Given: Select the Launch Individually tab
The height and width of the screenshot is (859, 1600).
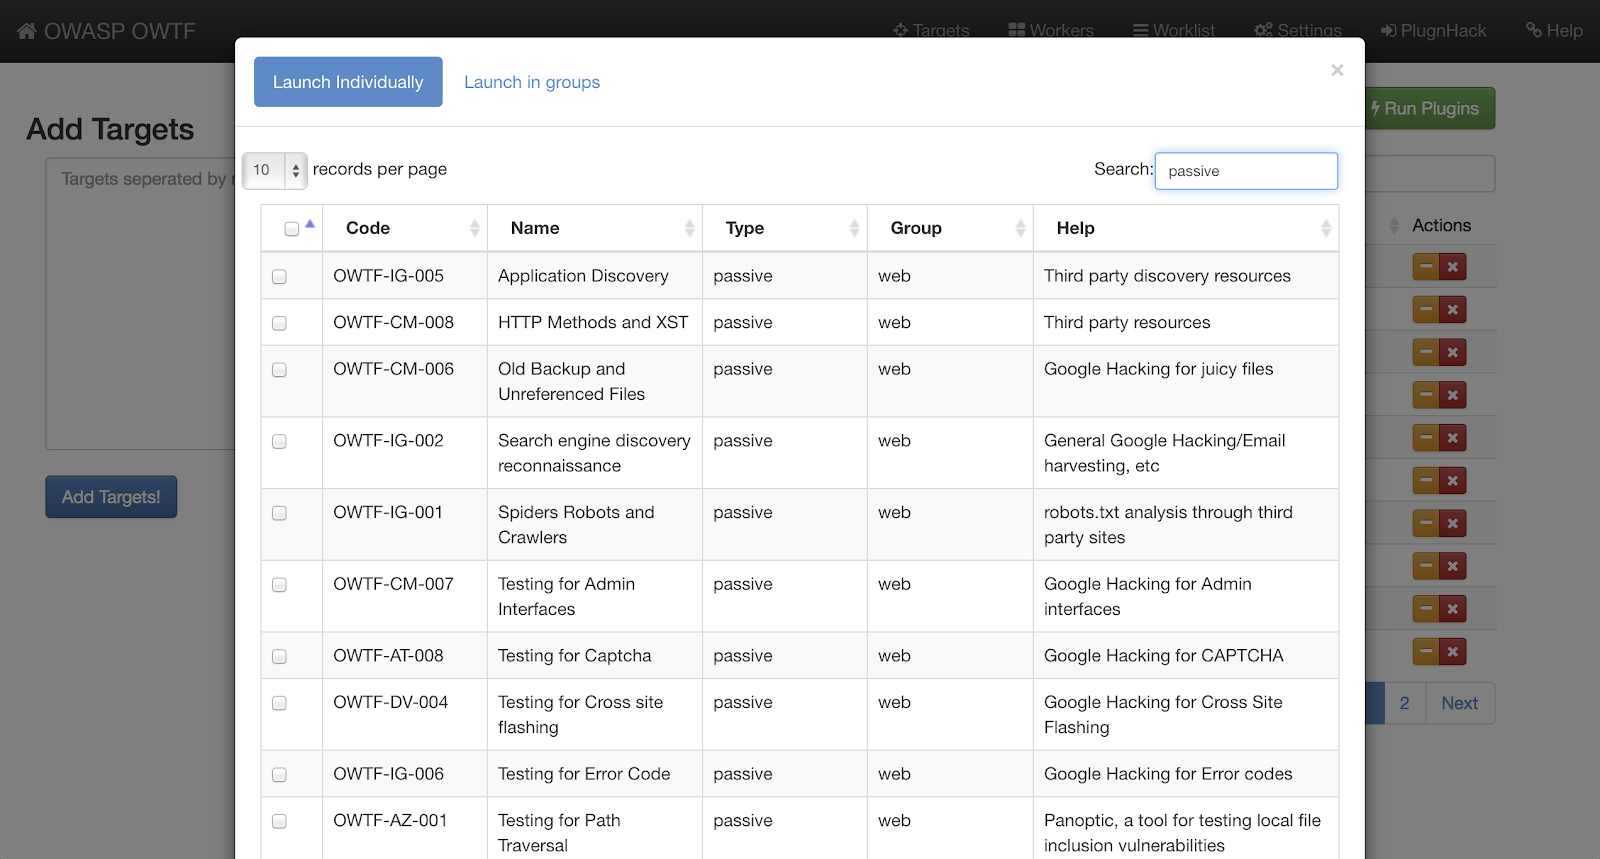Looking at the screenshot, I should click(x=348, y=82).
